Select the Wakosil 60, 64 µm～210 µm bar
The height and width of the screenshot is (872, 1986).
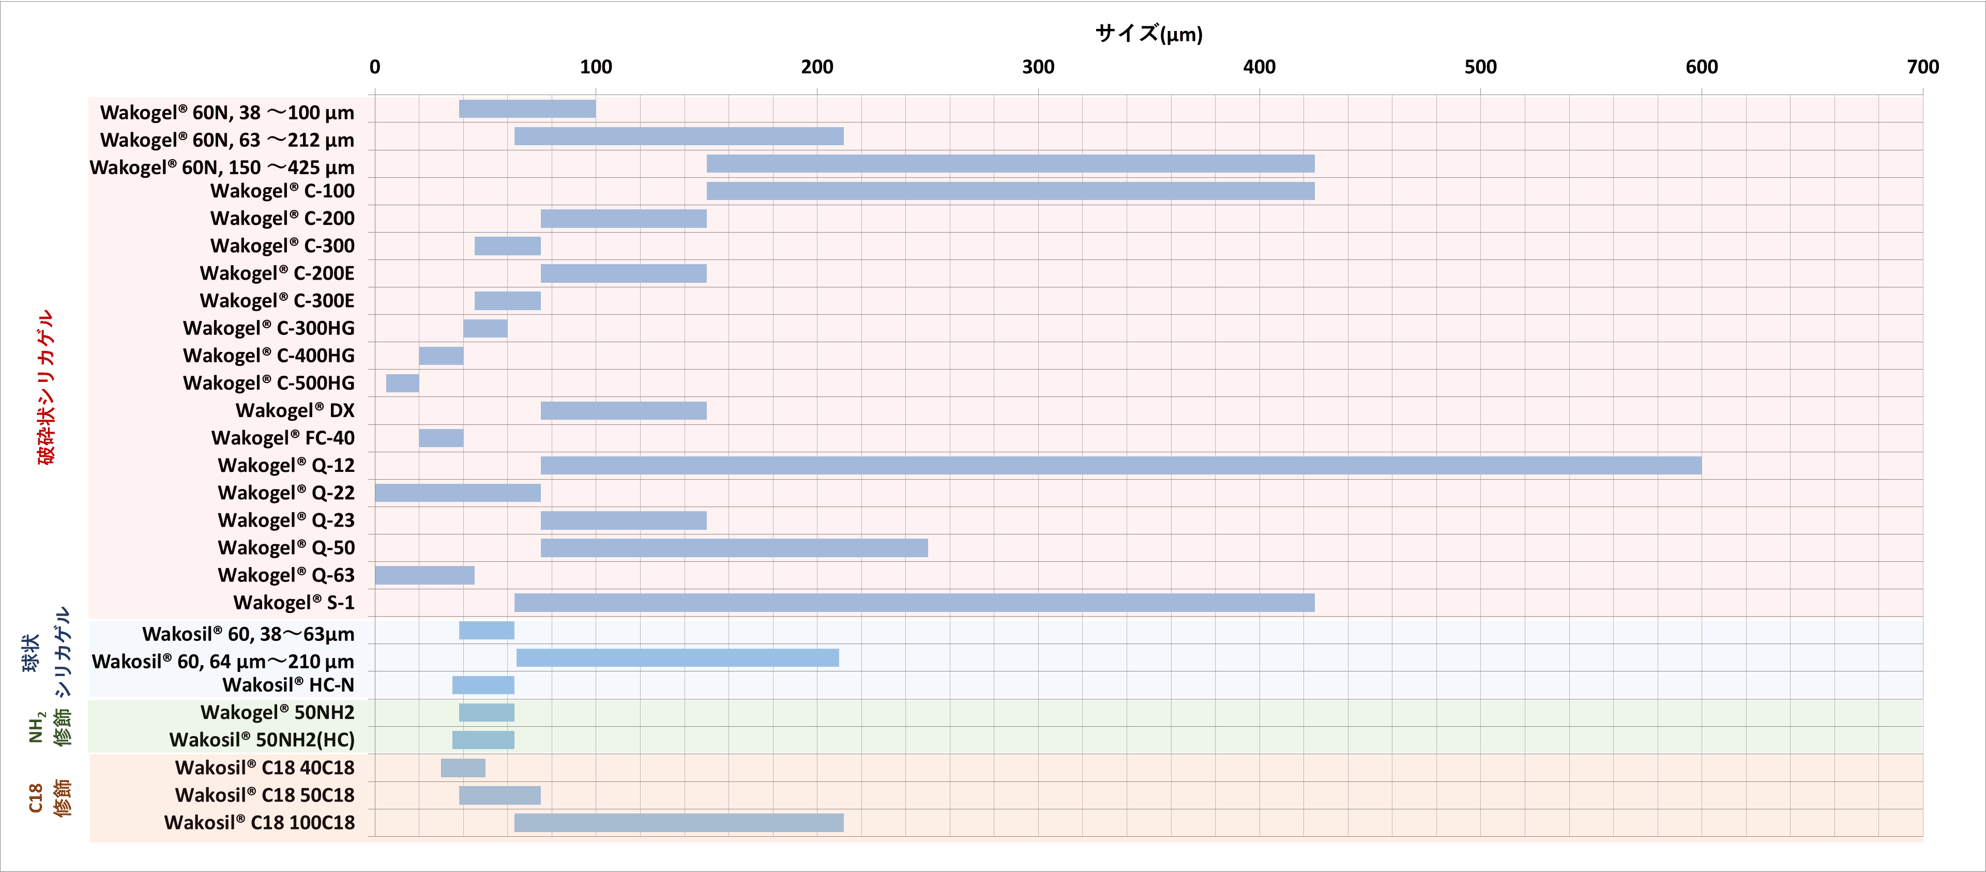(x=677, y=658)
